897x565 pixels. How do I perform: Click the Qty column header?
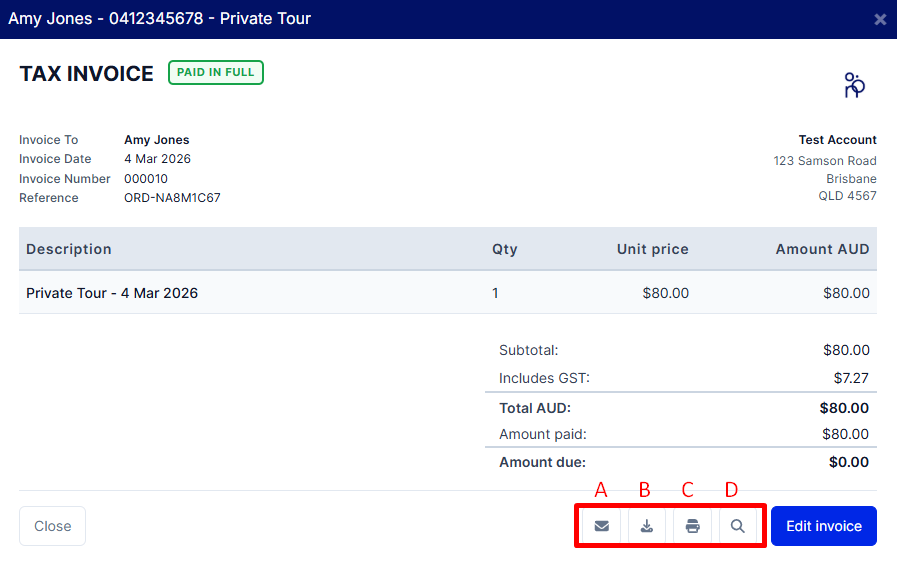click(504, 249)
